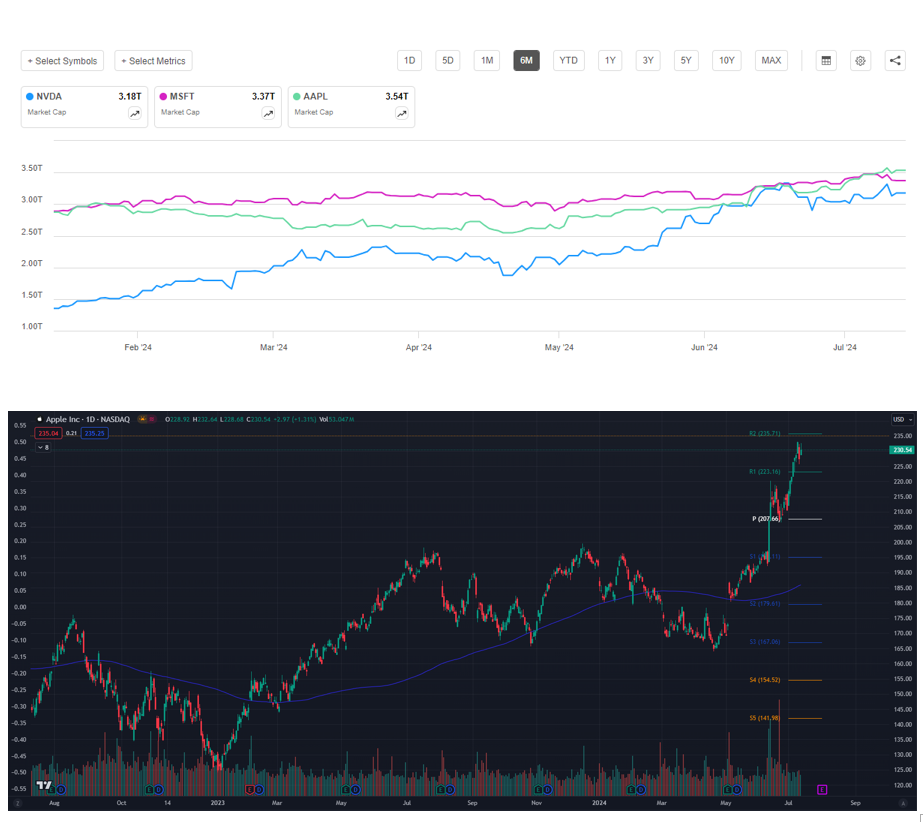
Task: Click the 3.50T y-axis label
Action: (x=32, y=168)
